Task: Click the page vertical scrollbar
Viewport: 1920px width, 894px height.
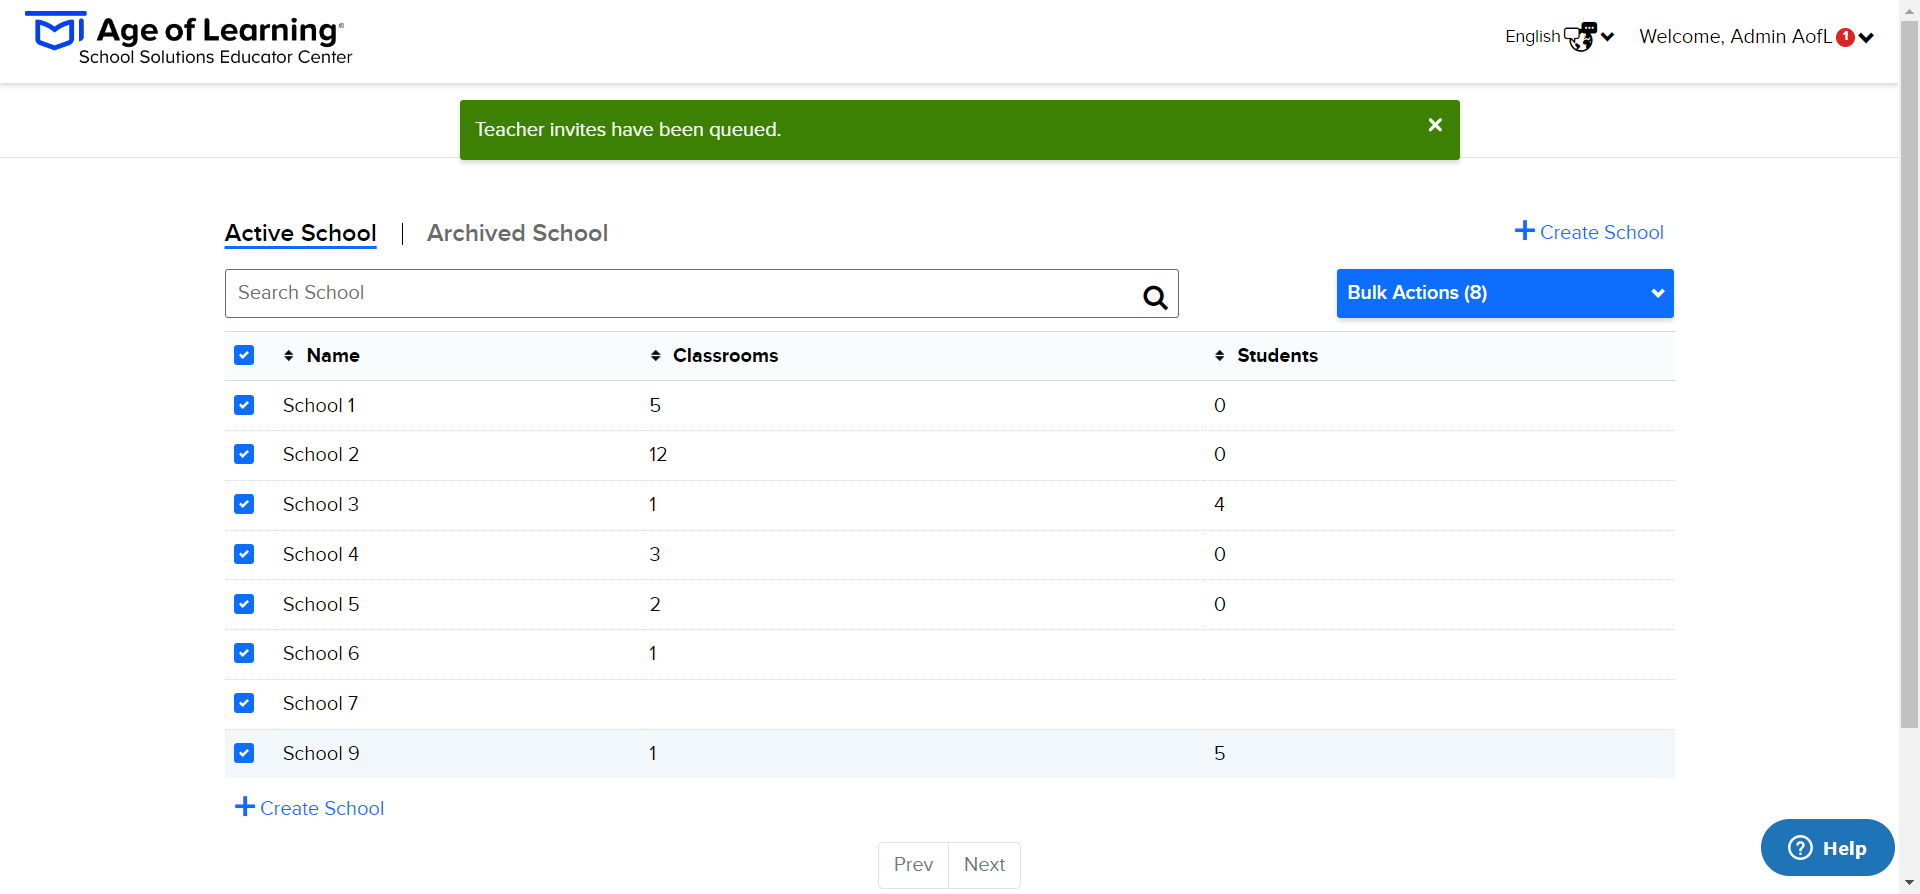Action: [x=1909, y=375]
